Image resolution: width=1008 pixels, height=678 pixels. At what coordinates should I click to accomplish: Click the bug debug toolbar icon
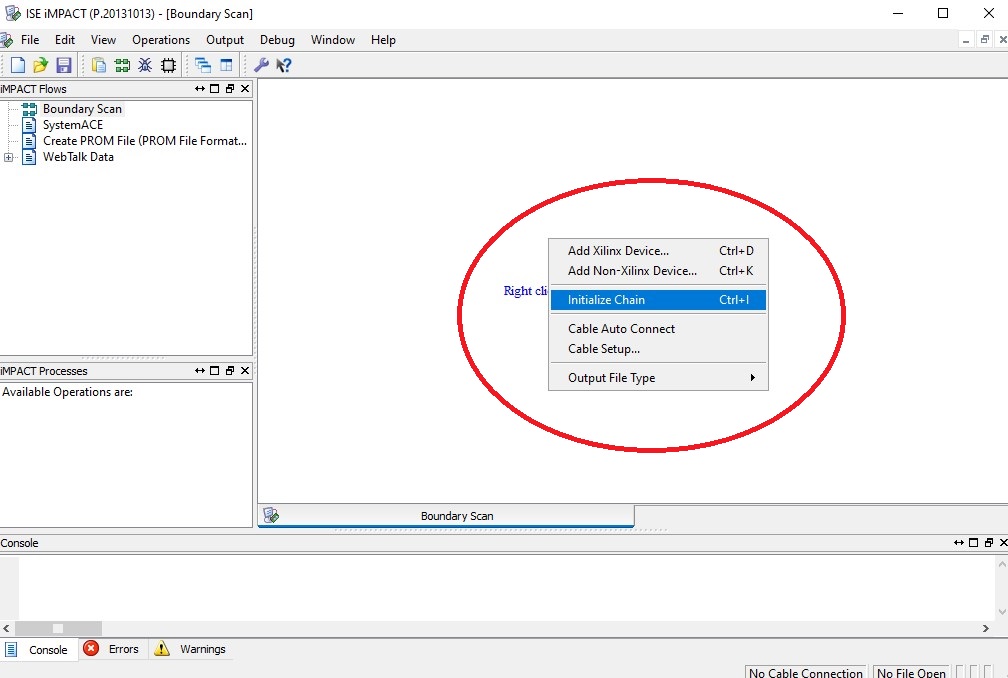click(145, 65)
